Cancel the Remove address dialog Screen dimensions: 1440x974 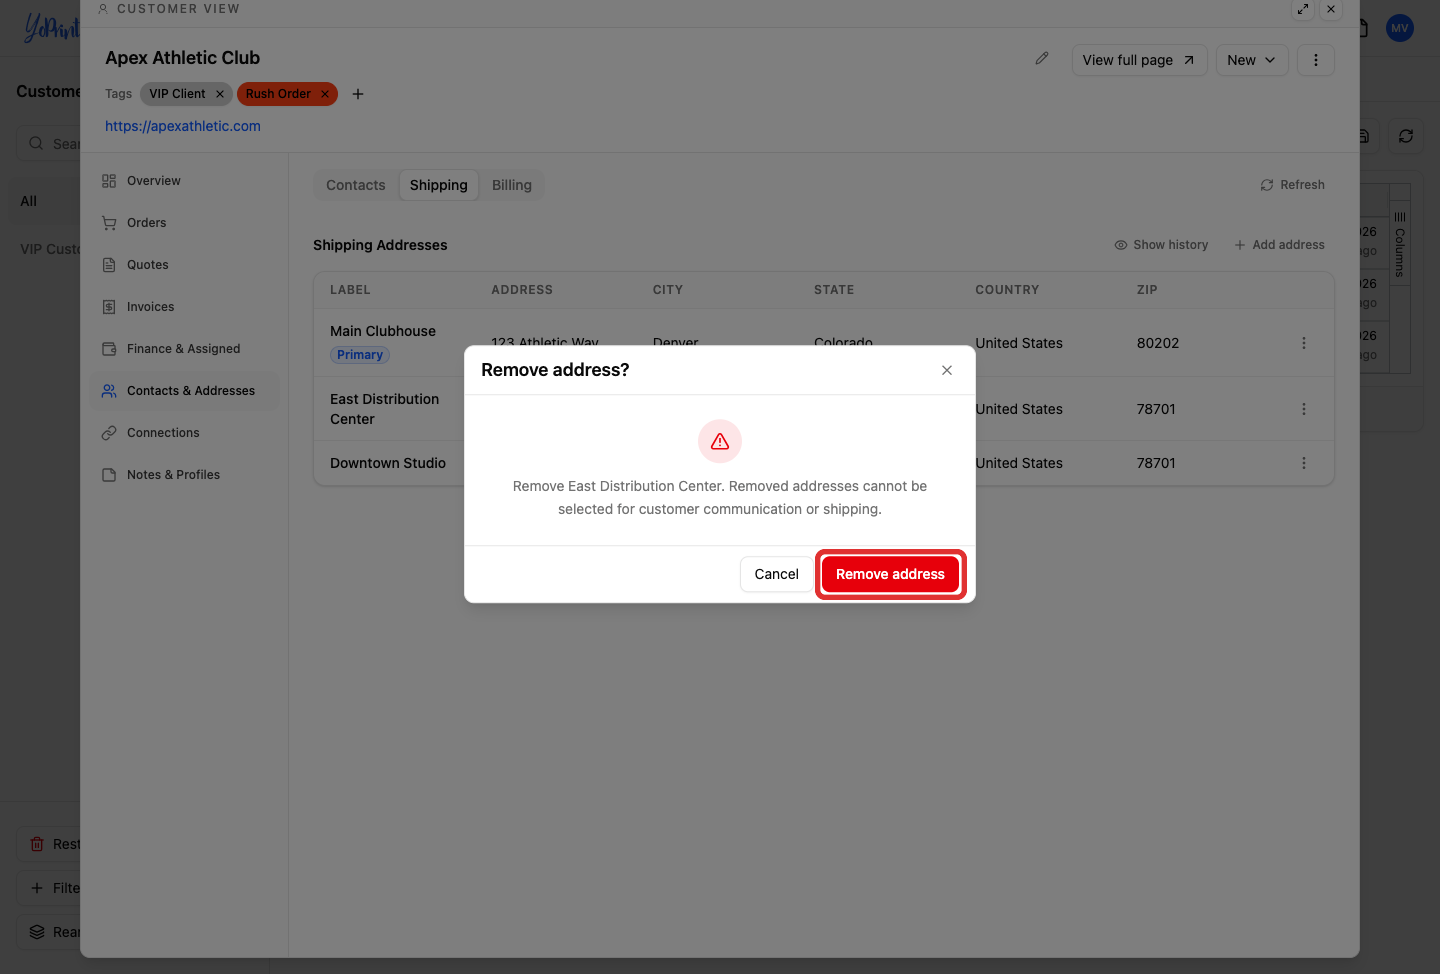(776, 574)
